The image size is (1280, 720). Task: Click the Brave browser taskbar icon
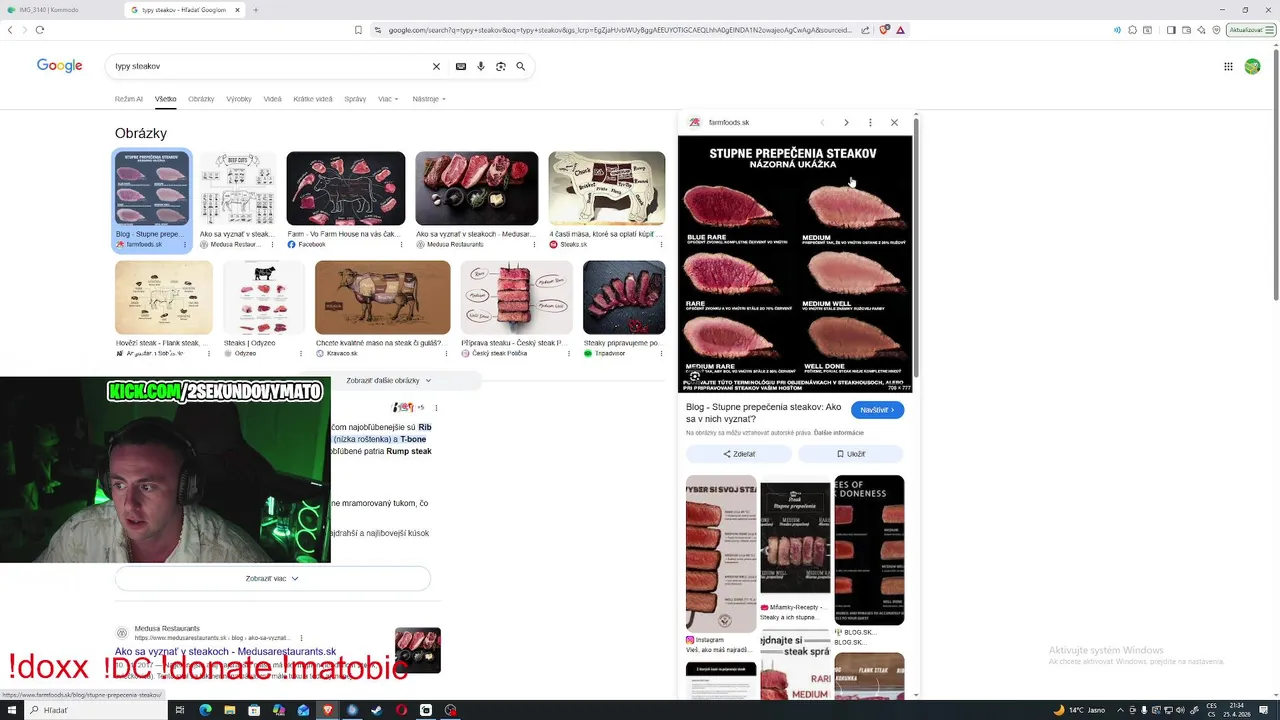click(x=327, y=710)
